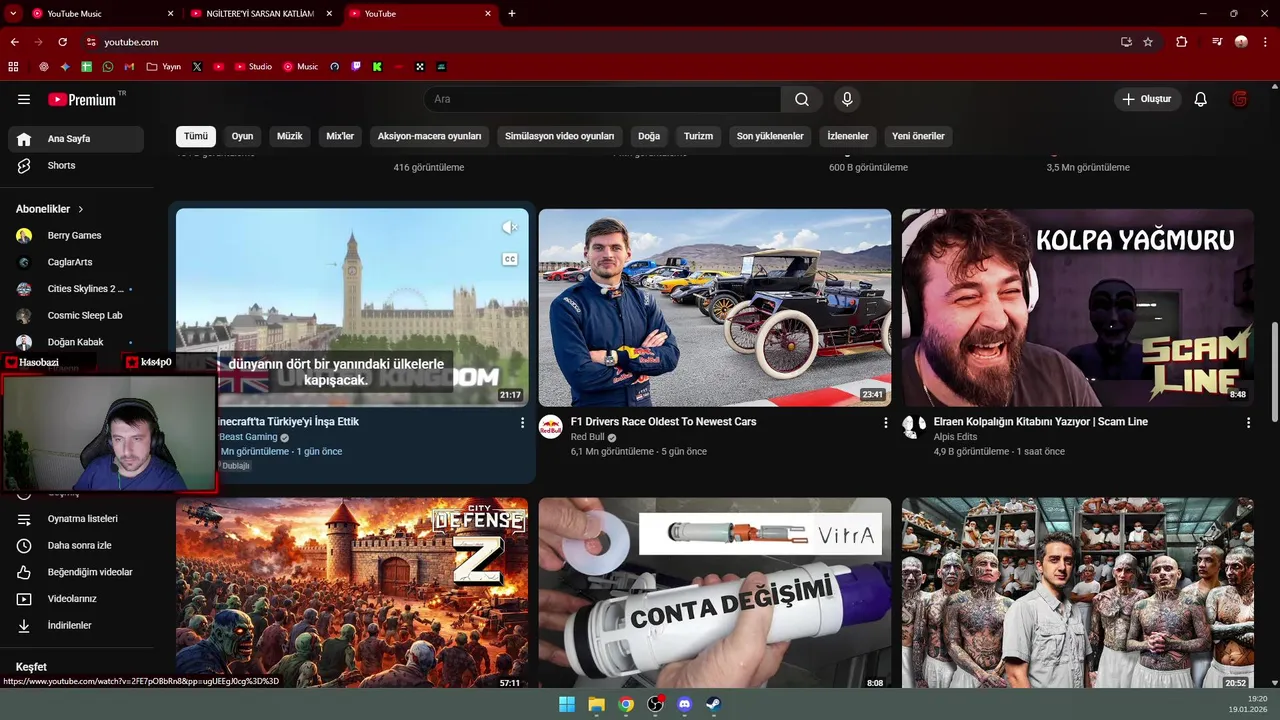The width and height of the screenshot is (1280, 720).
Task: Select the İzlenenler filter chip
Action: point(848,136)
